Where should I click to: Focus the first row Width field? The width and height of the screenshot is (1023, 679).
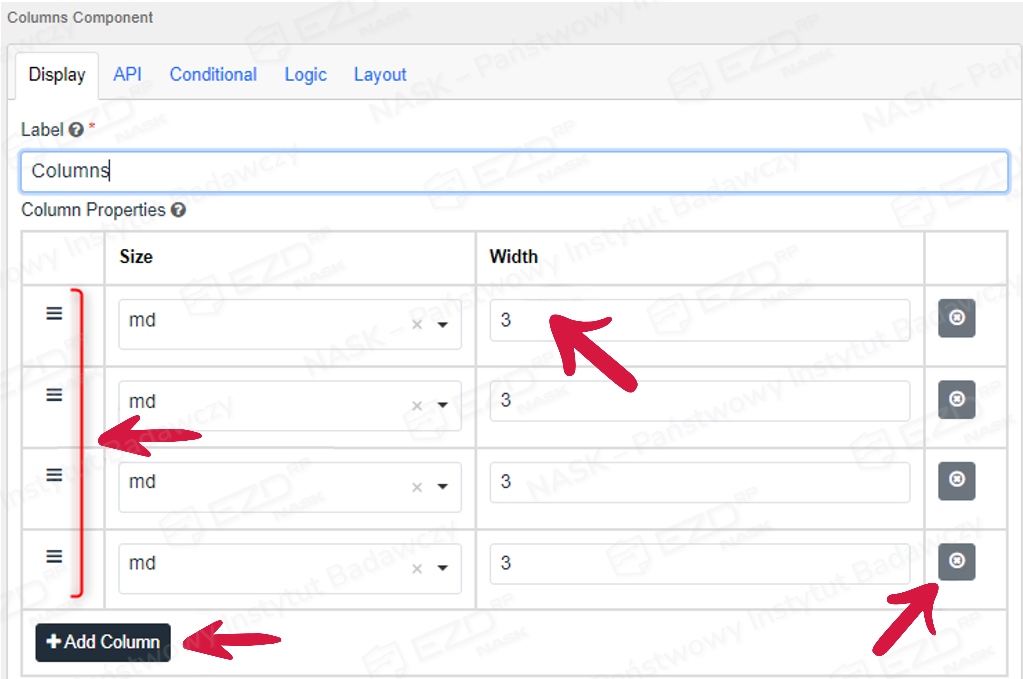(x=699, y=320)
